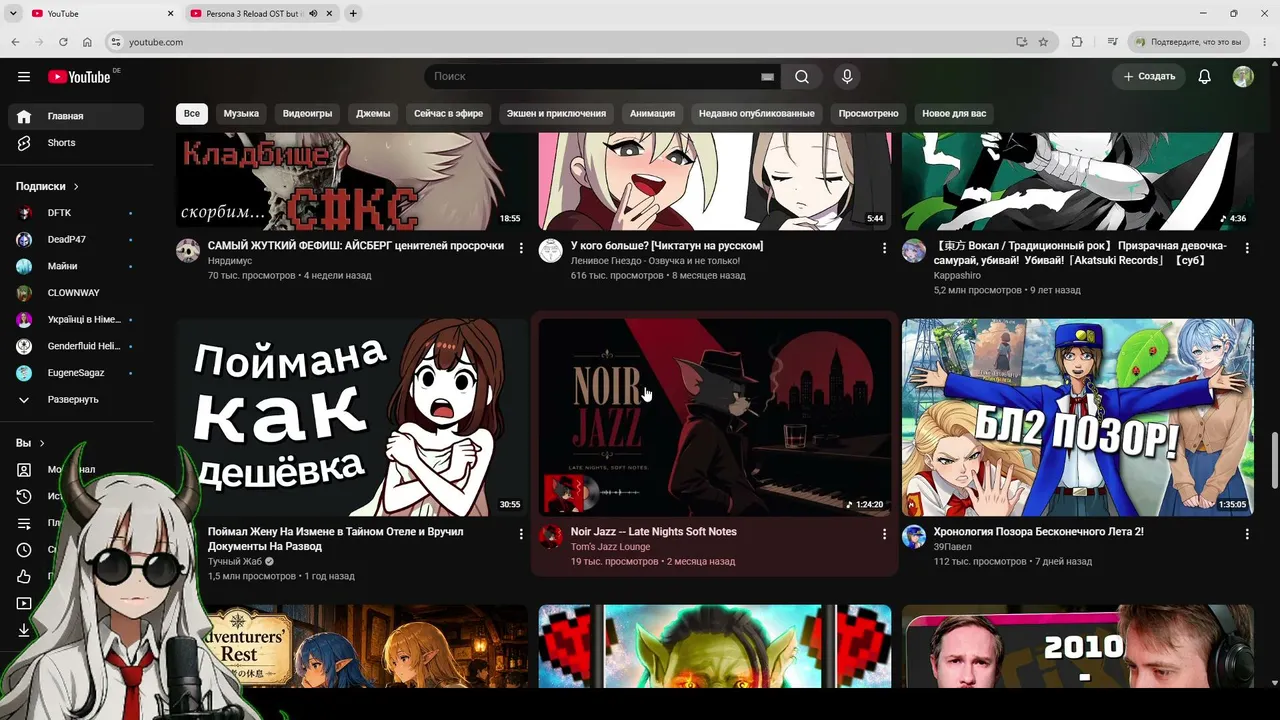Image resolution: width=1280 pixels, height=720 pixels.
Task: Open Tom's Jazz Lounge channel avatar
Action: tap(551, 536)
